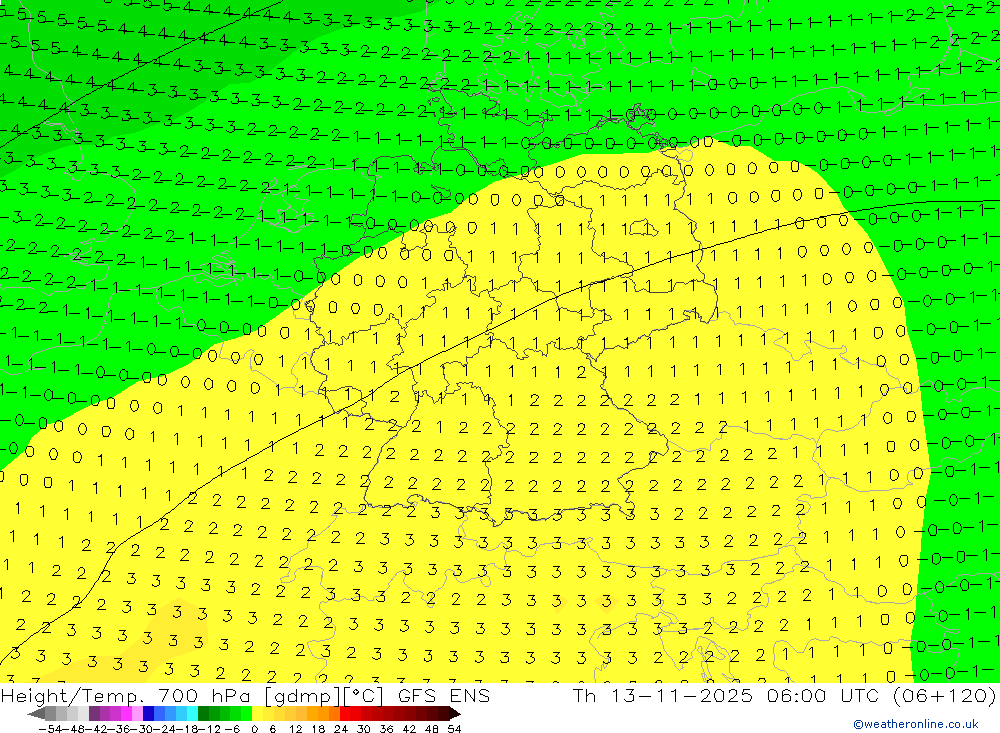Pick the dark green swatch above label -12
The width and height of the screenshot is (1000, 733).
click(x=203, y=714)
